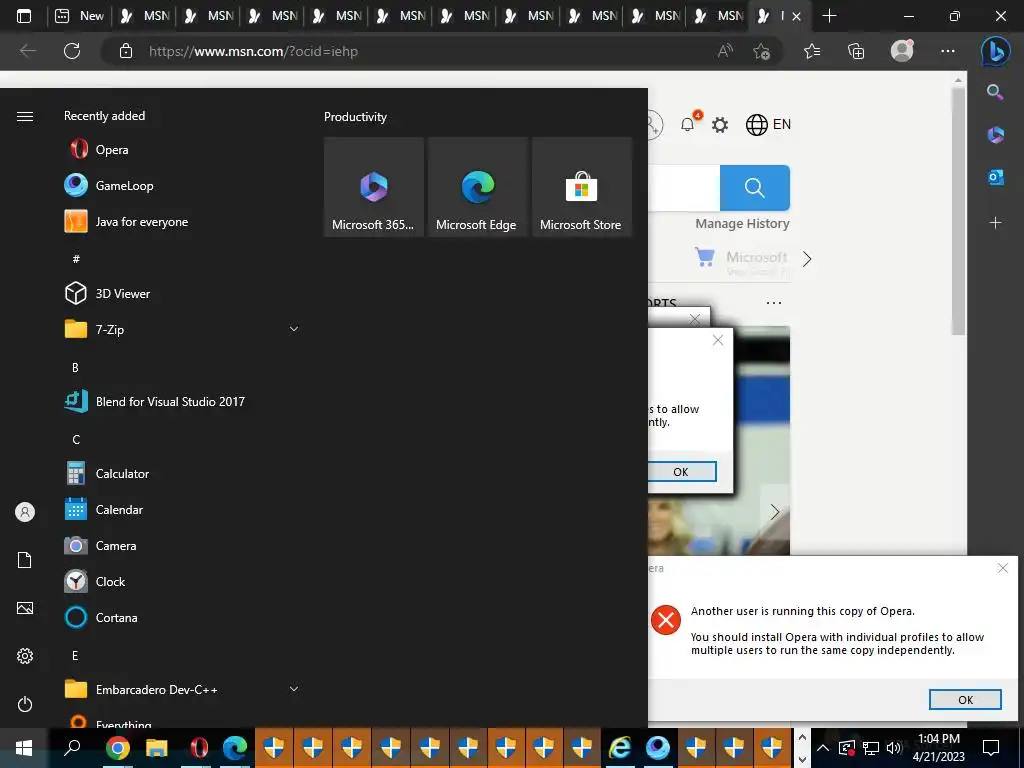The width and height of the screenshot is (1024, 768).
Task: Advance MSN news carousel with next arrow
Action: tap(775, 512)
